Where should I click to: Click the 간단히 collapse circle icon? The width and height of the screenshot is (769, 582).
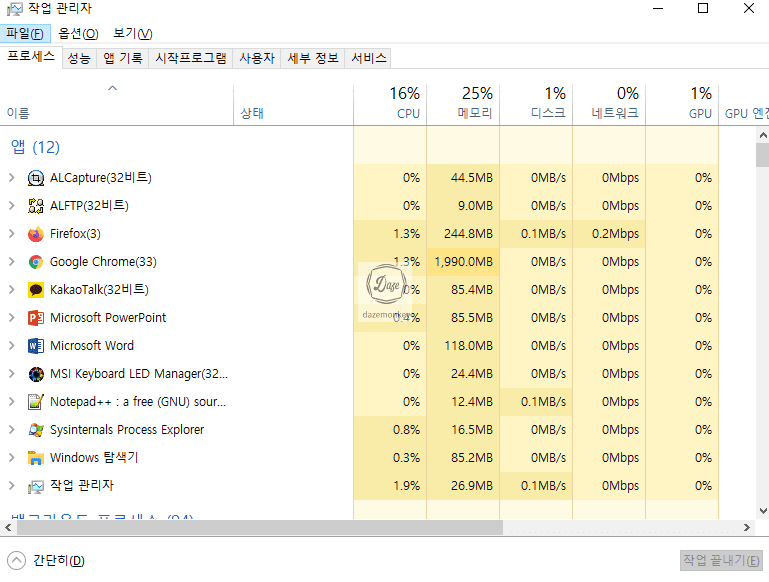[x=16, y=560]
